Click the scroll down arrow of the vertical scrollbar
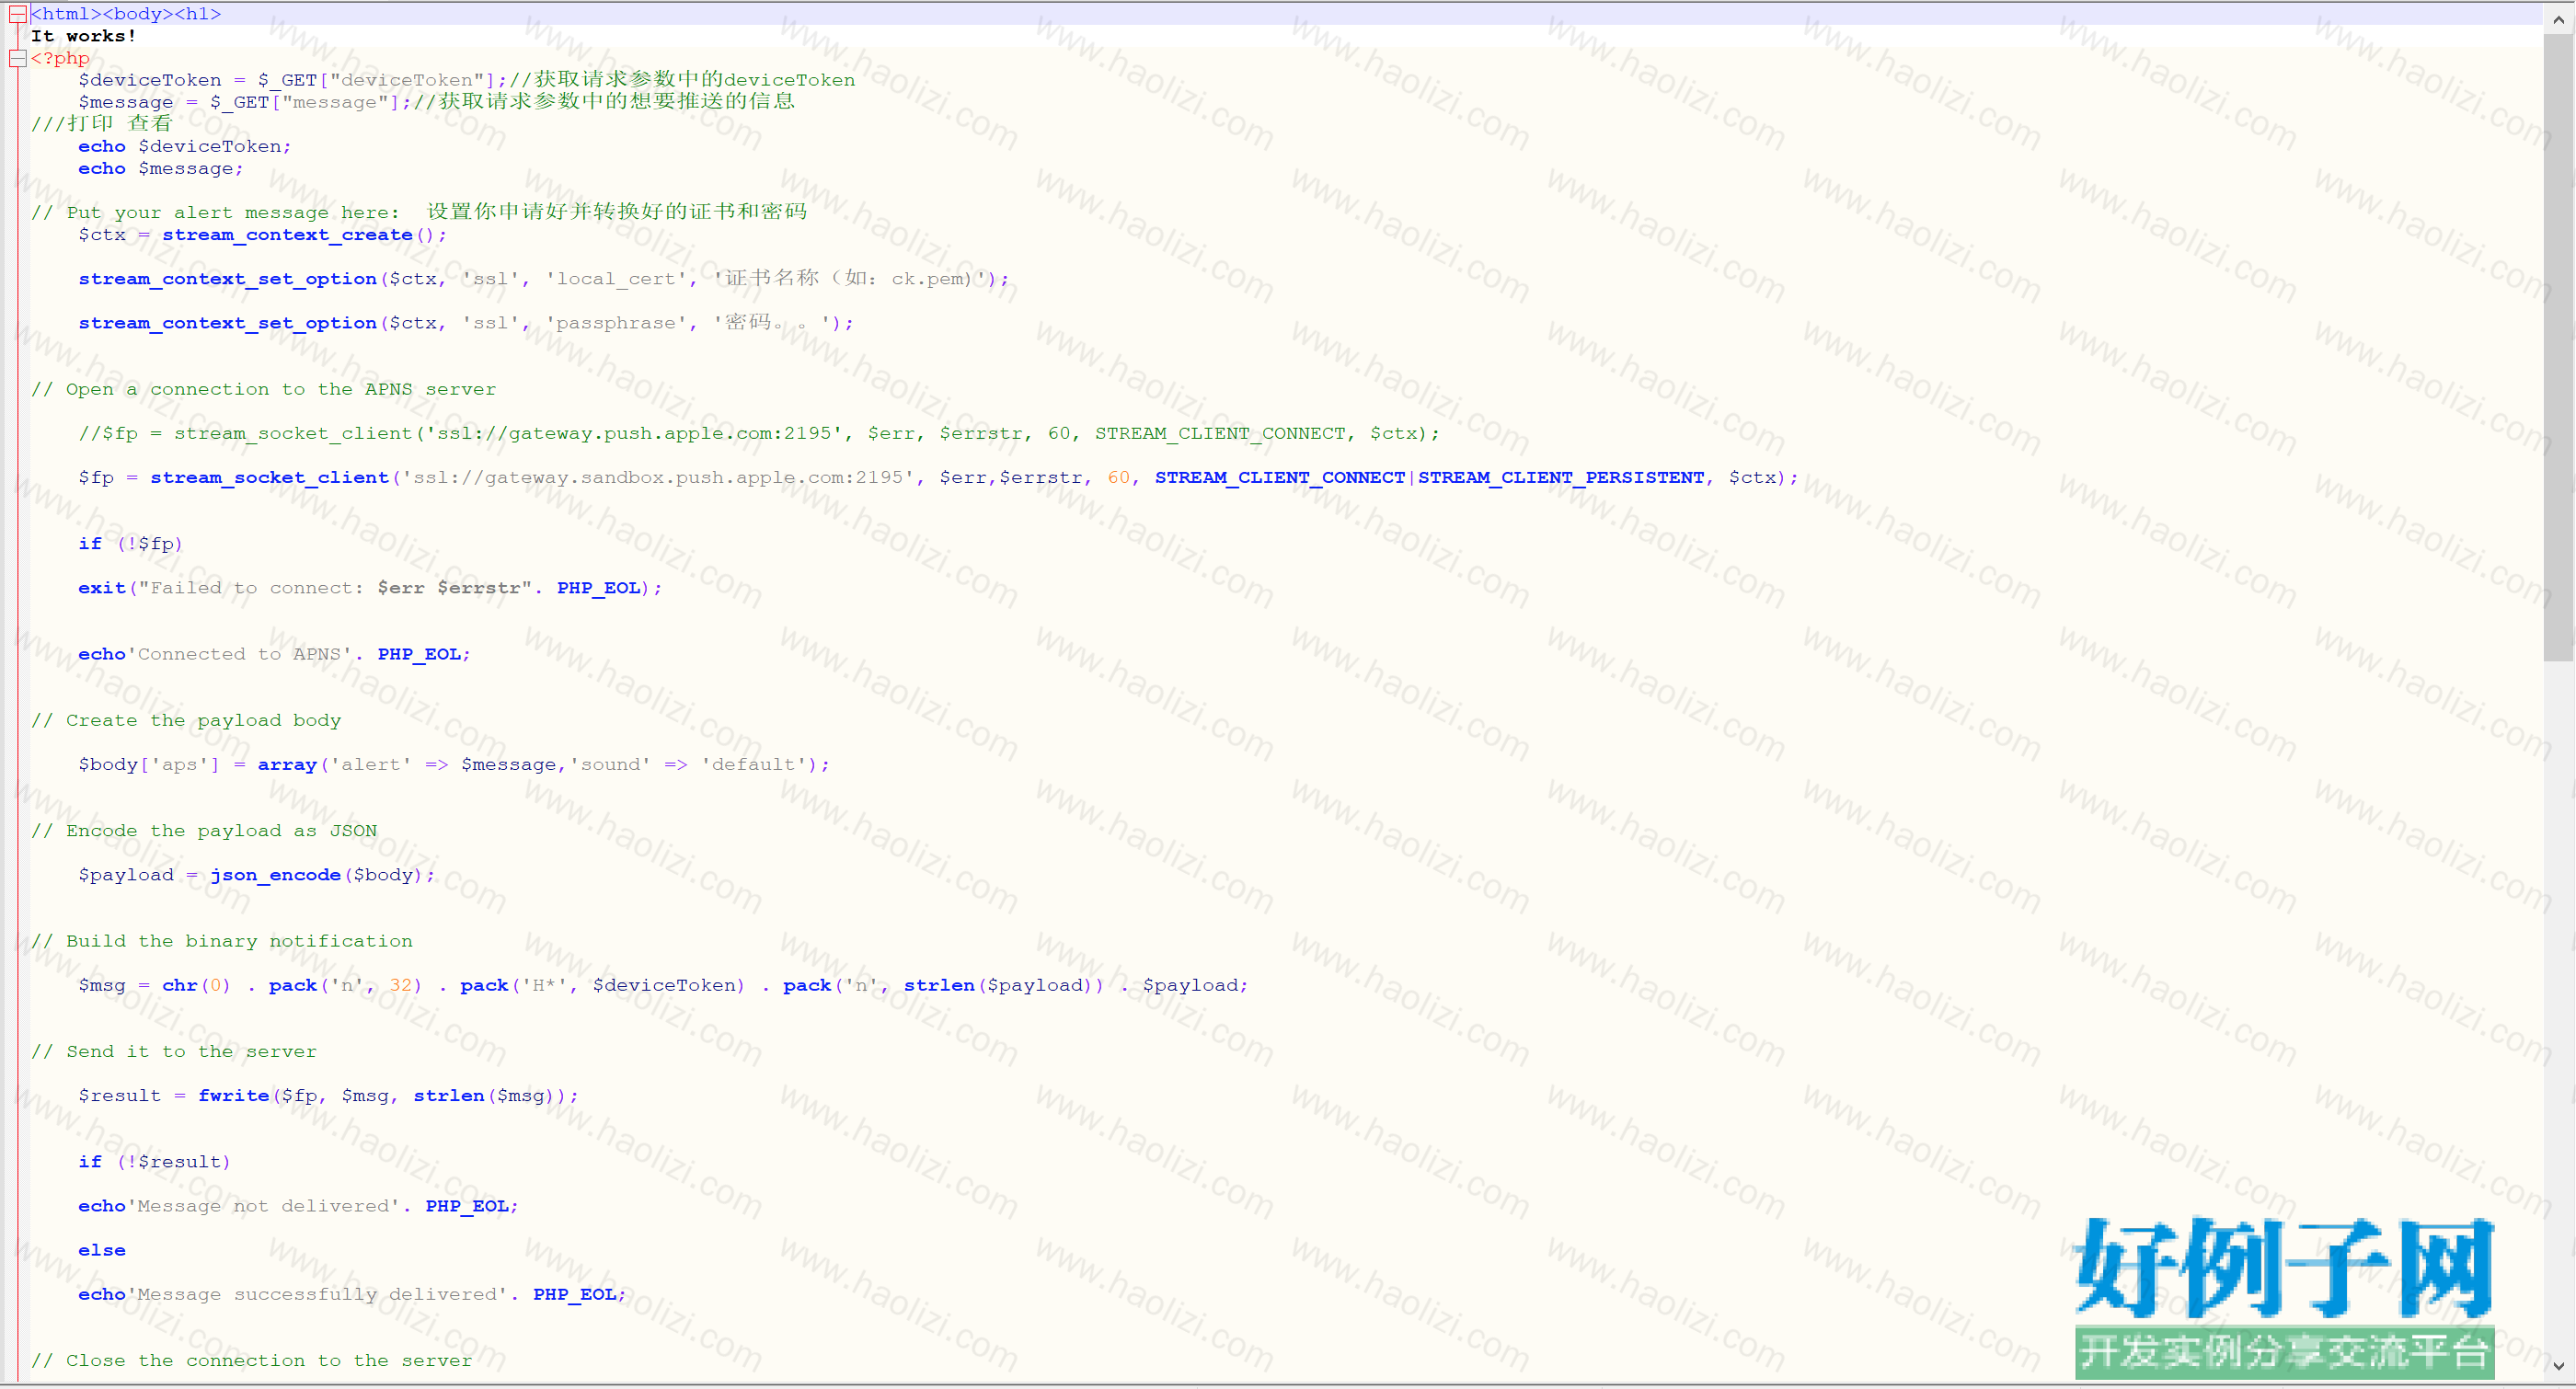The image size is (2576, 1389). pos(2558,1365)
